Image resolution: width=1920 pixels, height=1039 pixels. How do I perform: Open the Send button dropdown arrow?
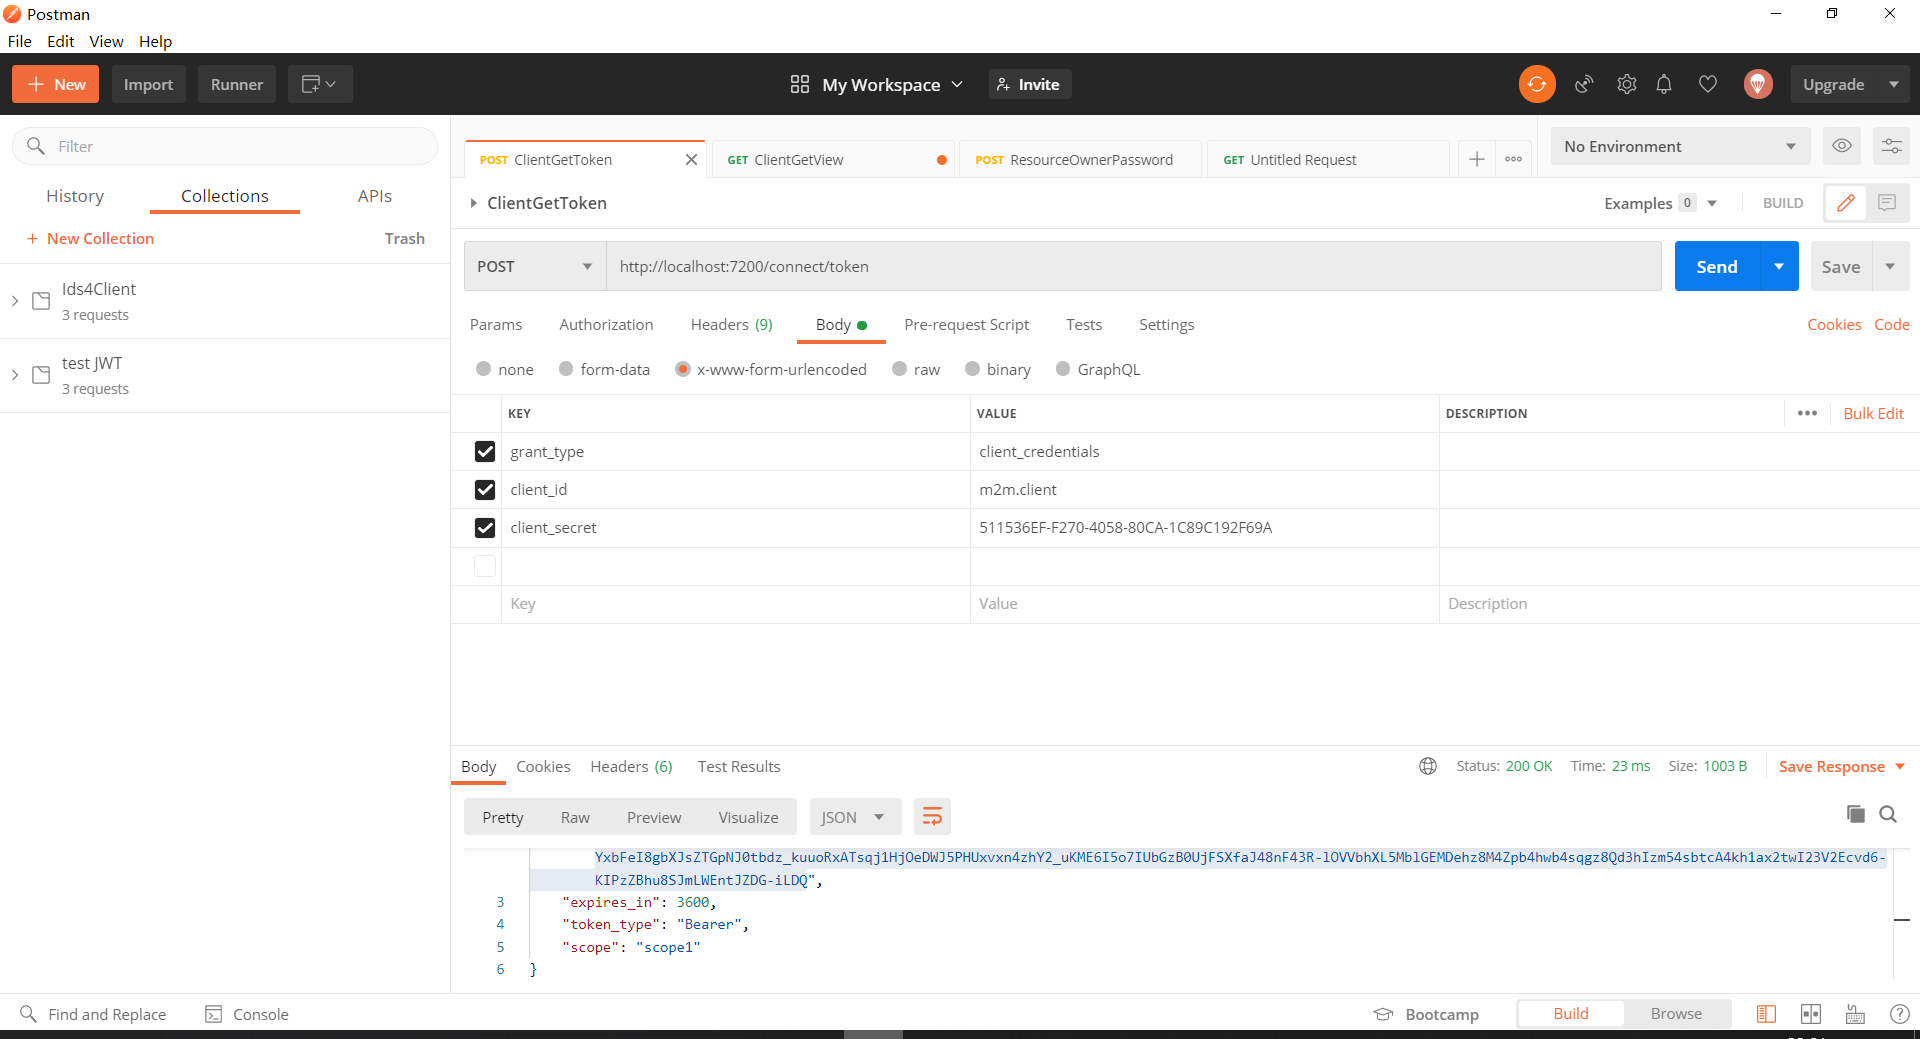[1779, 266]
